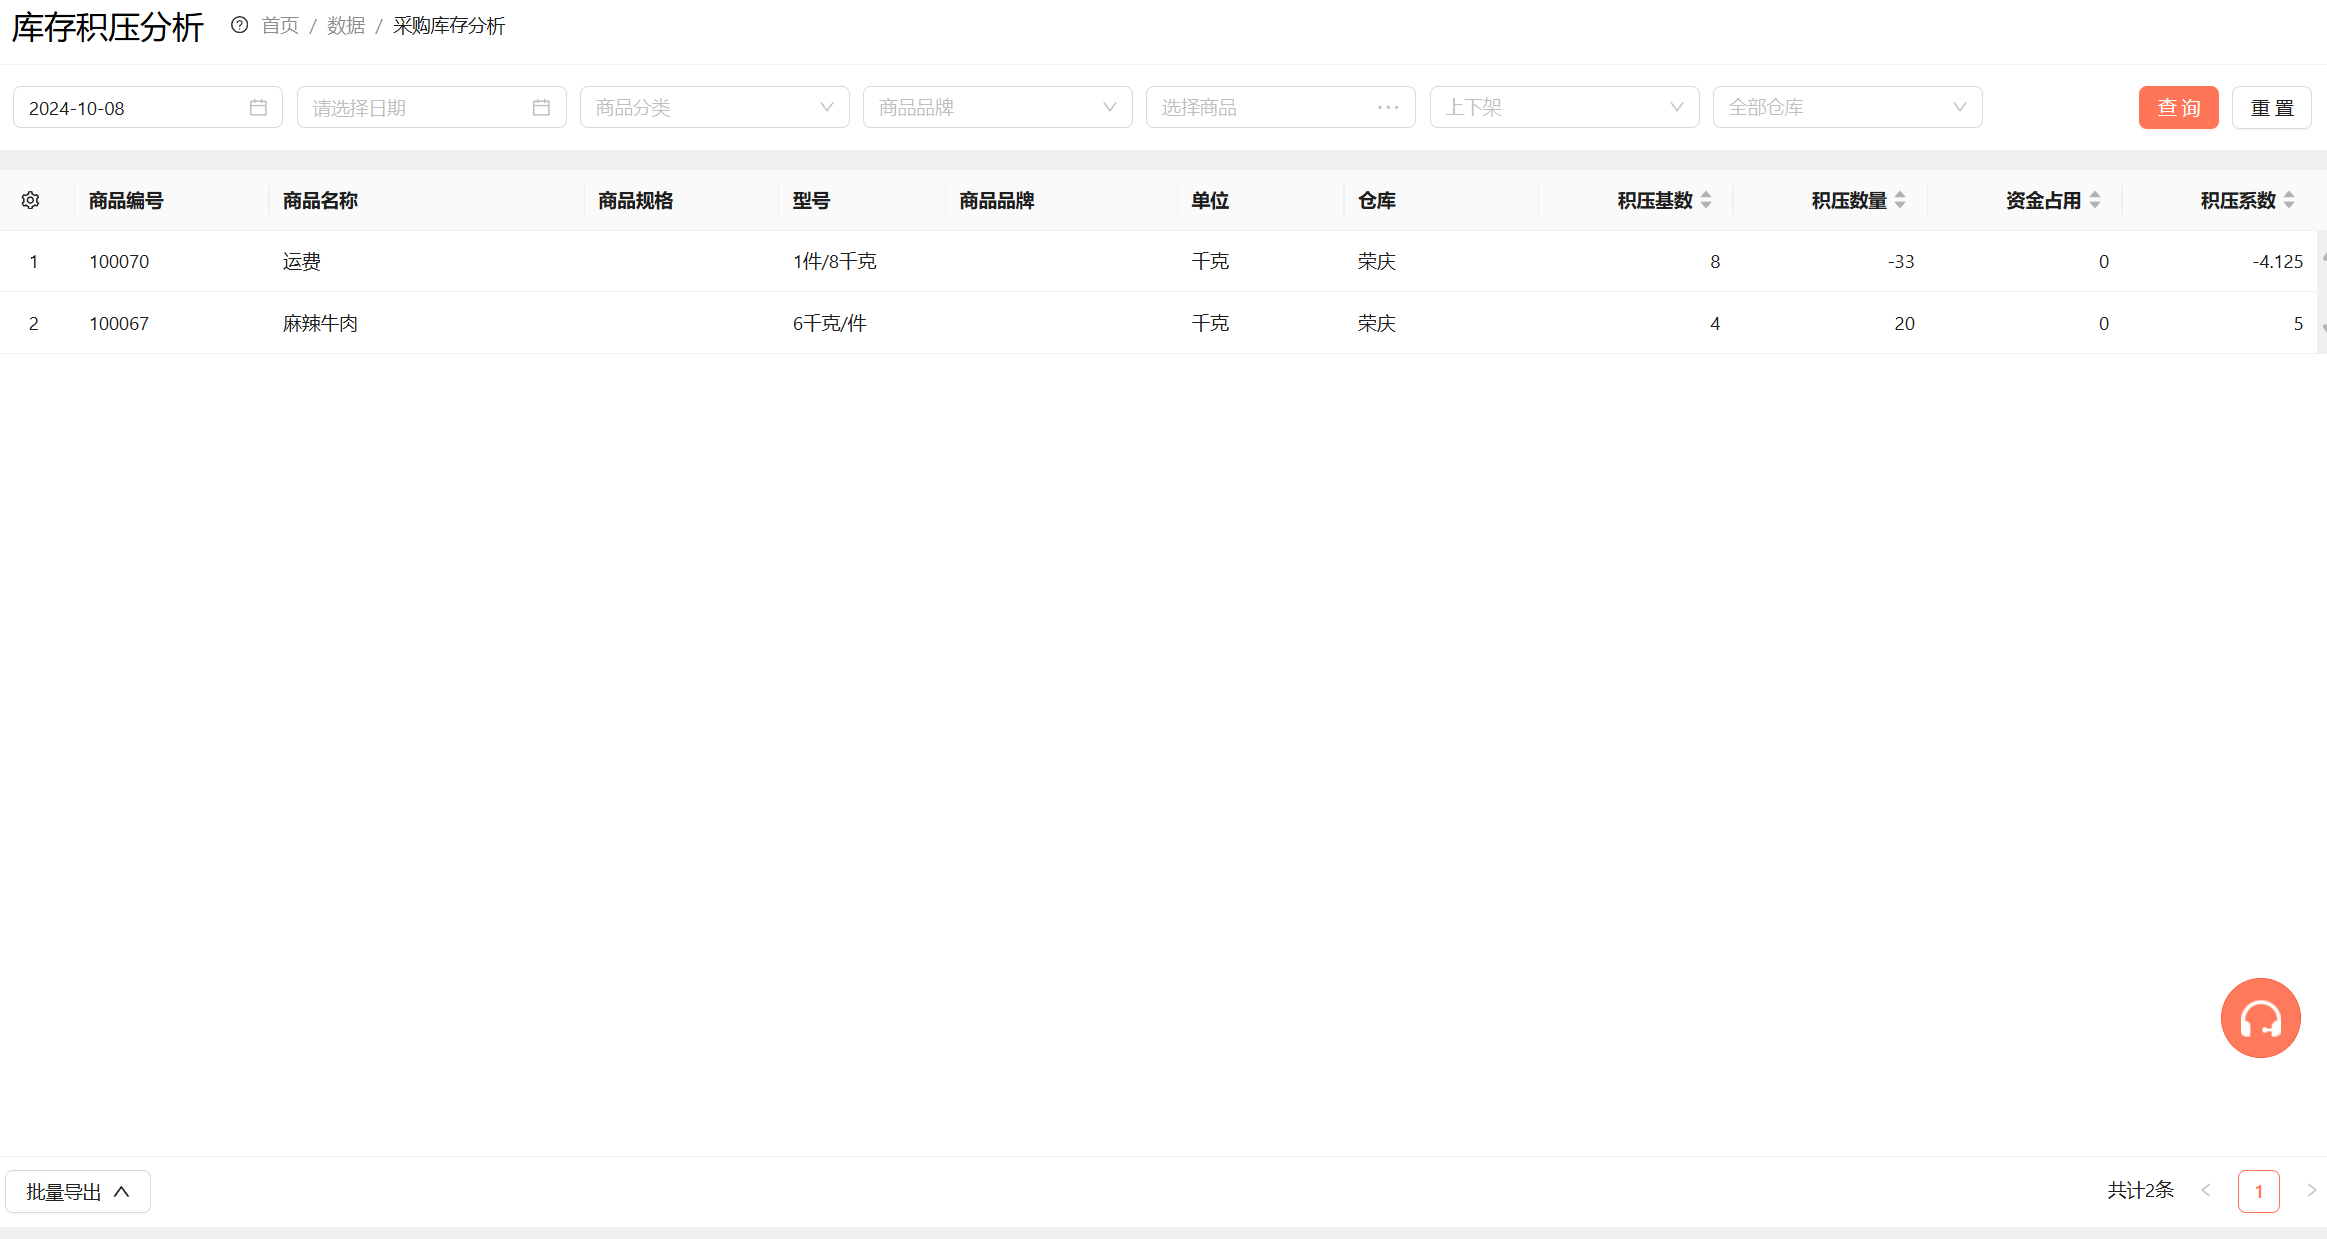Click model cell 6千克/件
Image resolution: width=2327 pixels, height=1239 pixels.
[830, 323]
